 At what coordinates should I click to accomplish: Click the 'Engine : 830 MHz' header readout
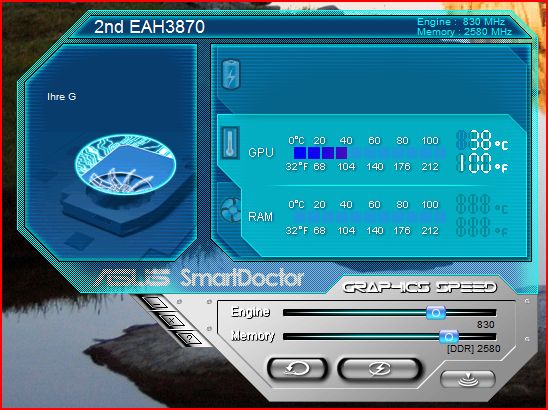coord(461,22)
